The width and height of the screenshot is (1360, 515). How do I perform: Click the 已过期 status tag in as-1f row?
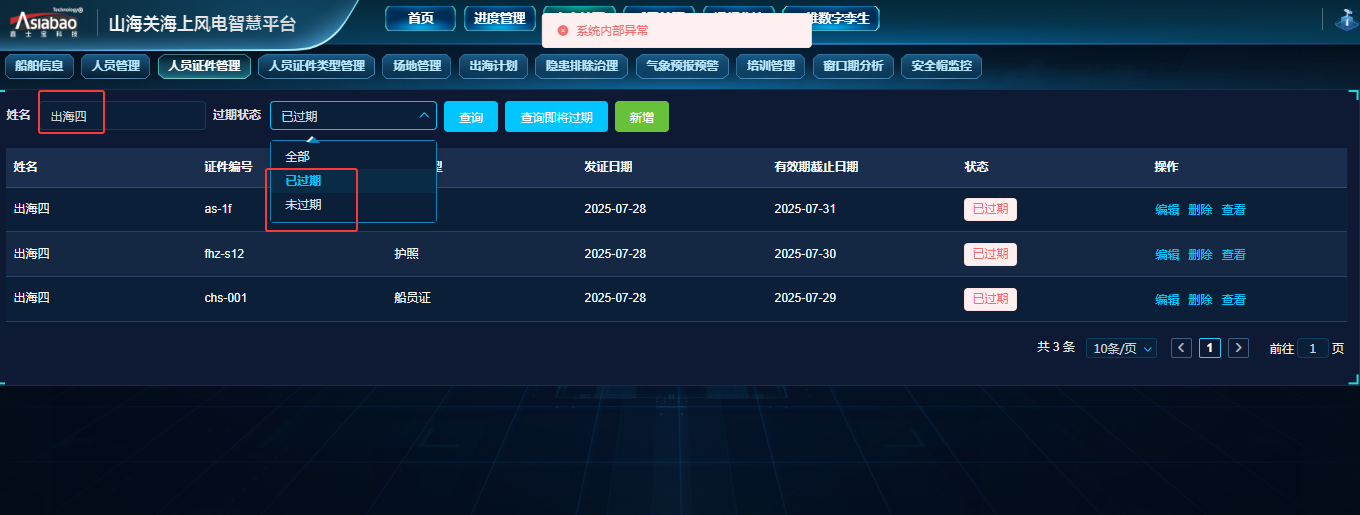990,209
